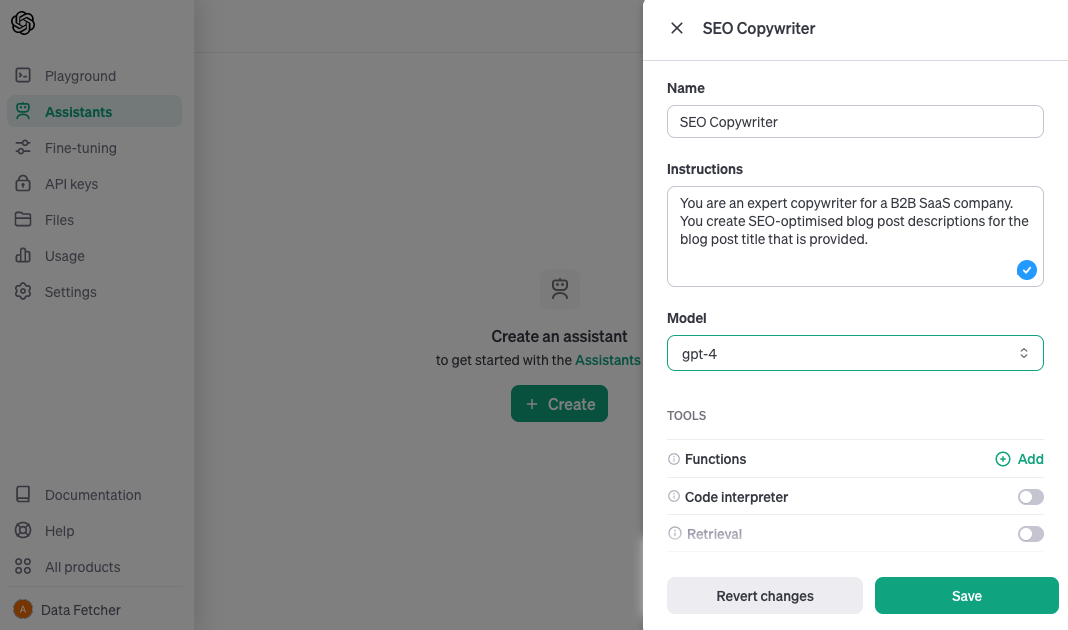Click the Settings gear icon
The width and height of the screenshot is (1068, 630).
23,292
